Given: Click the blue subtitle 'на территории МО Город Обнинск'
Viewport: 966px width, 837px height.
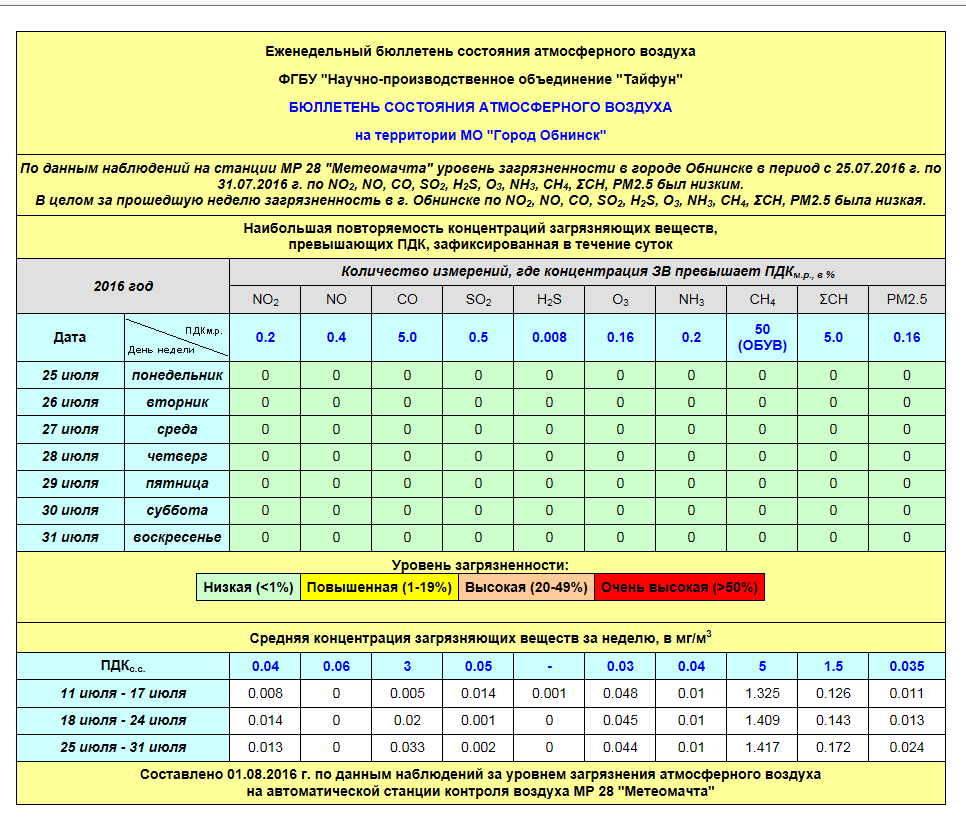Looking at the screenshot, I should tap(480, 134).
